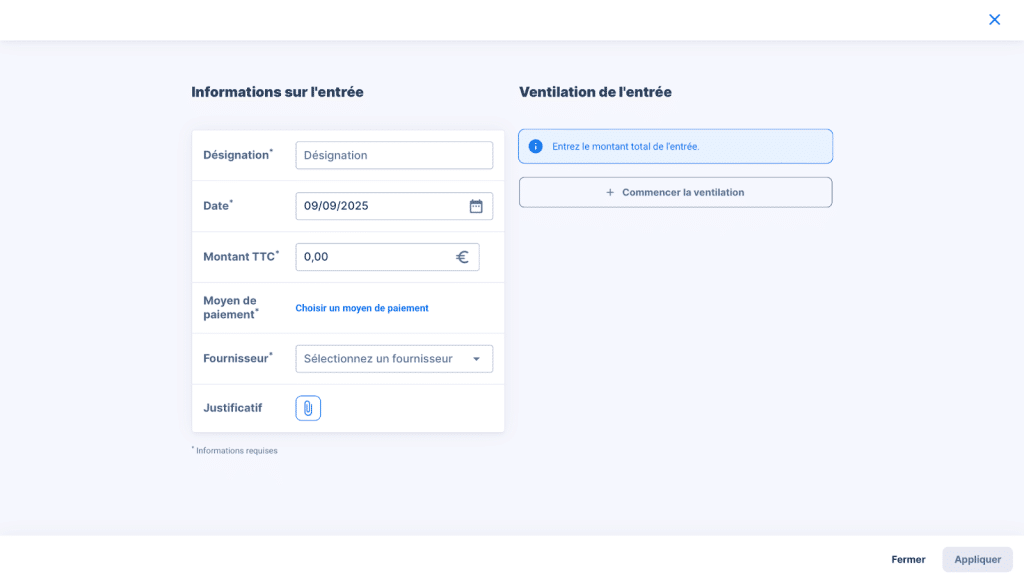Close the entry dialog with the X icon

(994, 19)
